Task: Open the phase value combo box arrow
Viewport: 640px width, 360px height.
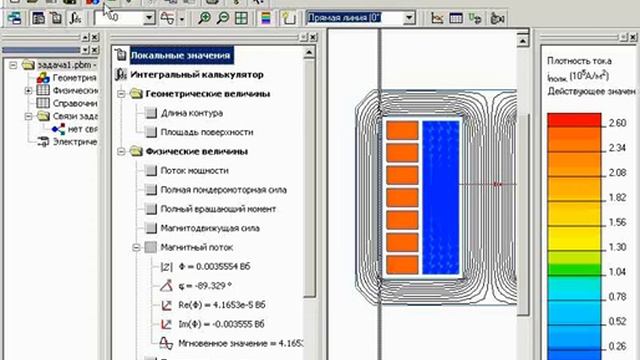Action: click(x=149, y=18)
